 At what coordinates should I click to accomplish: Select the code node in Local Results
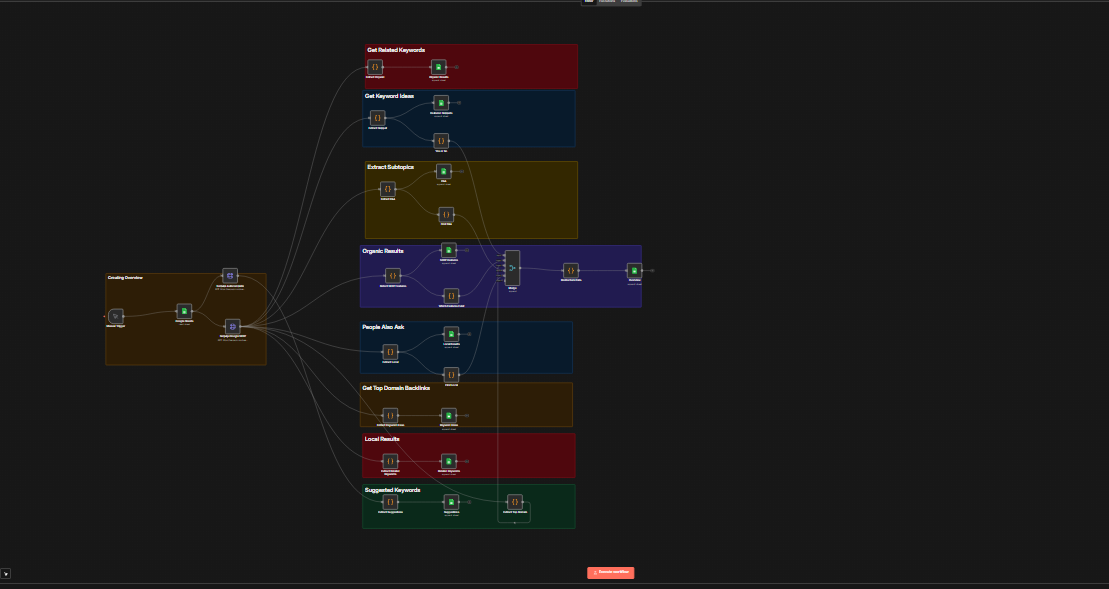click(x=390, y=461)
